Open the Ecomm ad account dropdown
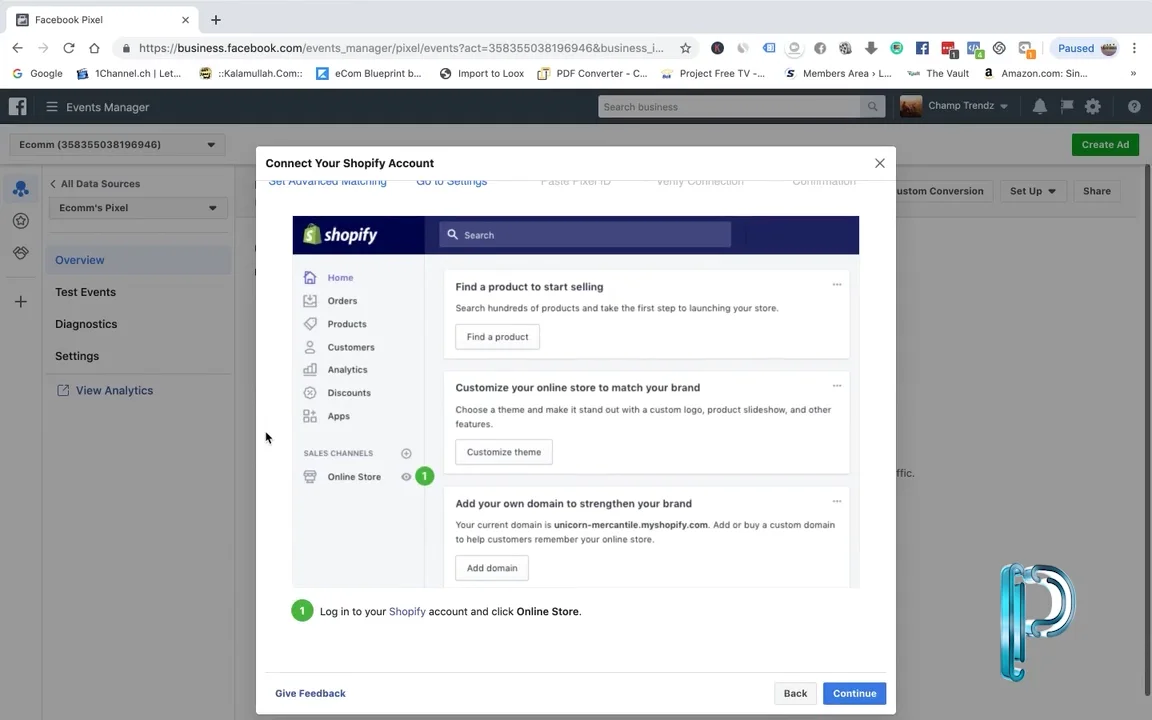The height and width of the screenshot is (720, 1152). pos(118,145)
